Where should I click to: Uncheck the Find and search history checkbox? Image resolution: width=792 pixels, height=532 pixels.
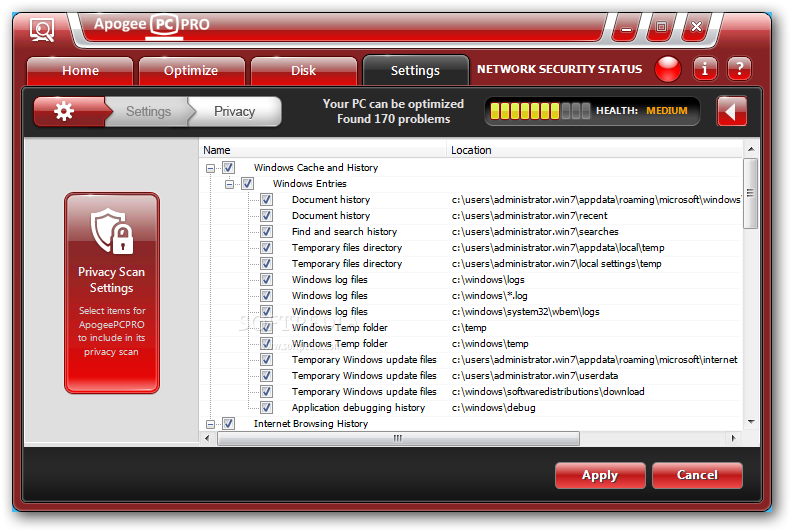click(x=266, y=232)
